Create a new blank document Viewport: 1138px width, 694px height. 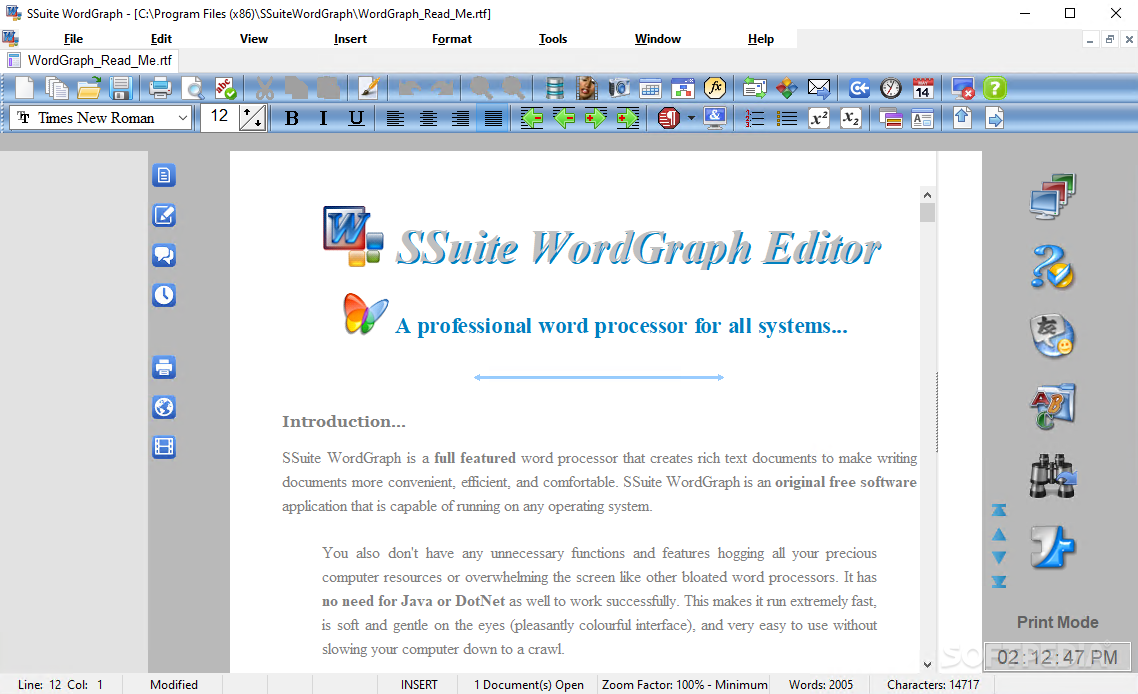coord(24,89)
